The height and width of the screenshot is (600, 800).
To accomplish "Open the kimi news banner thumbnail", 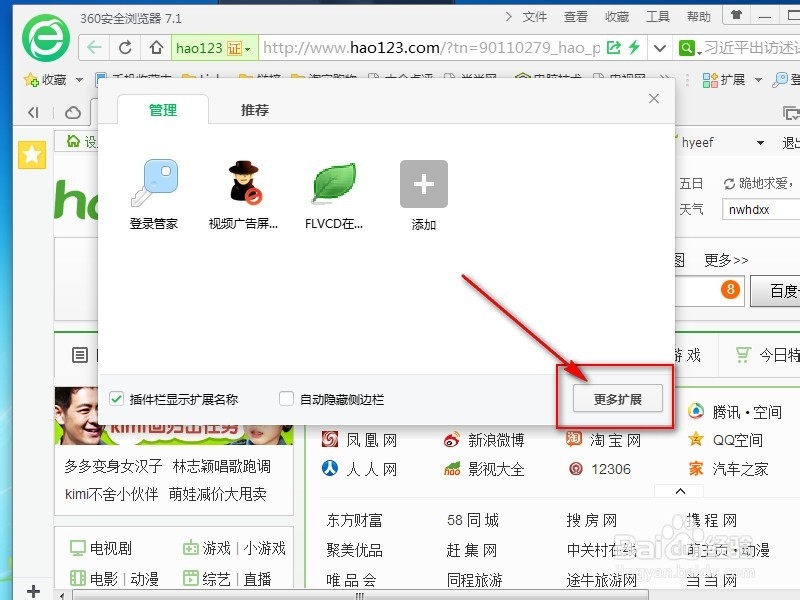I will pyautogui.click(x=174, y=416).
